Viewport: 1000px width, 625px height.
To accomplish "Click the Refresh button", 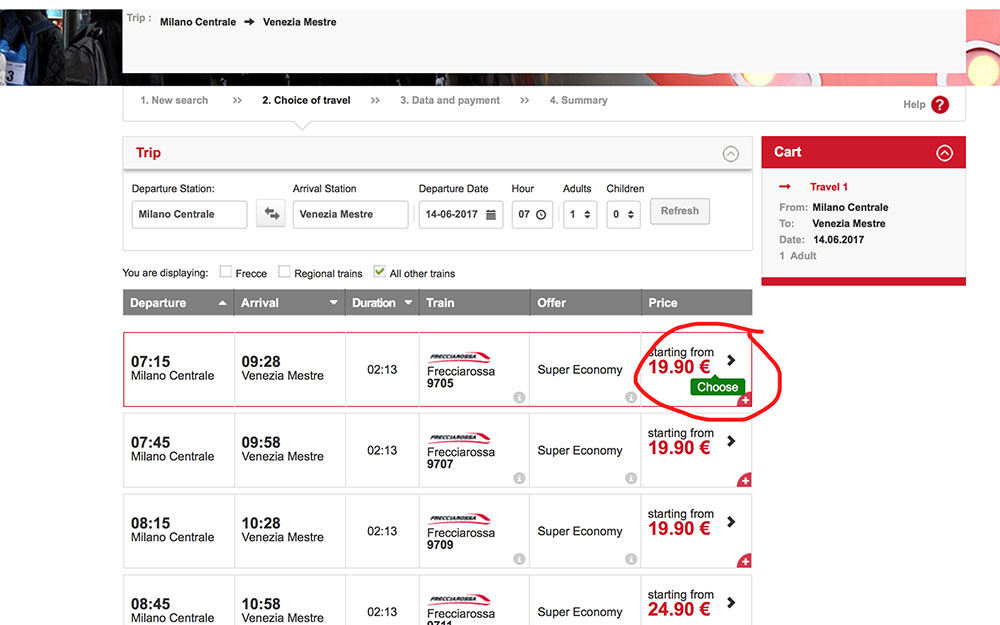I will 680,211.
